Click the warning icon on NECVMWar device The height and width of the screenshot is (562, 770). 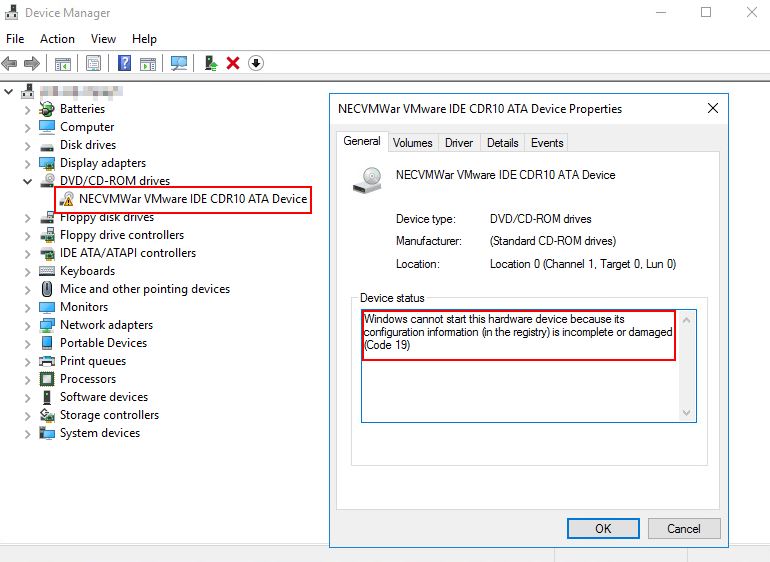(x=66, y=199)
